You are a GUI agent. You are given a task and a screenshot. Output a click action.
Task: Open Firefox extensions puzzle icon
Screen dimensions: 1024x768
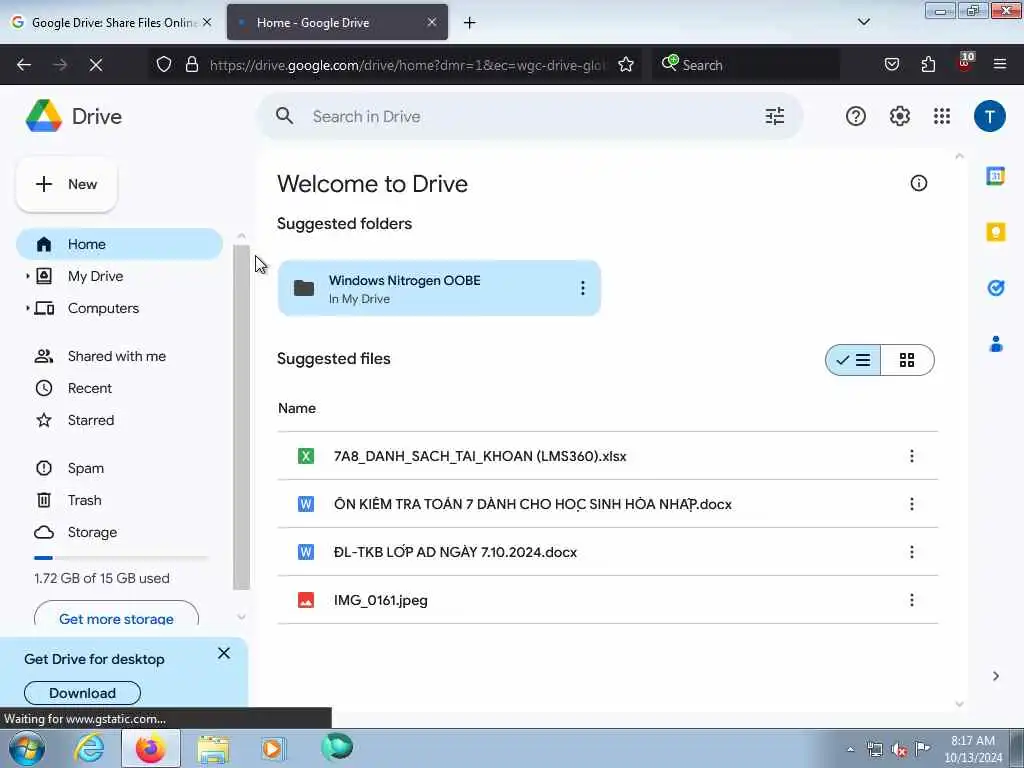point(928,65)
